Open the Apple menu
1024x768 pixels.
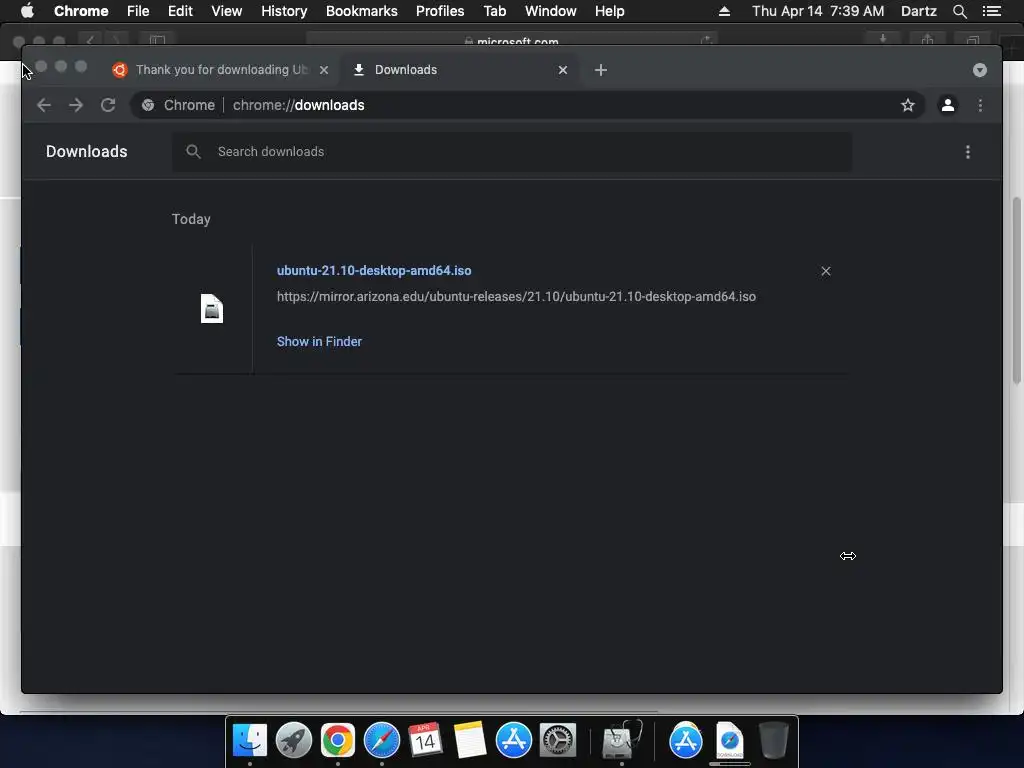27,11
